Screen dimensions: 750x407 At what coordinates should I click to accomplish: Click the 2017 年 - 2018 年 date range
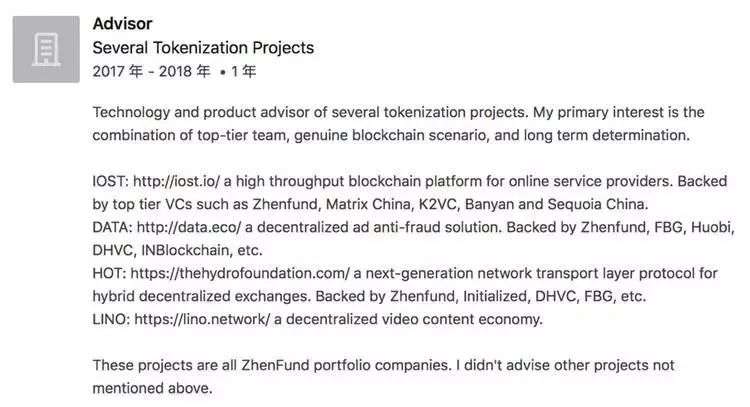(152, 72)
